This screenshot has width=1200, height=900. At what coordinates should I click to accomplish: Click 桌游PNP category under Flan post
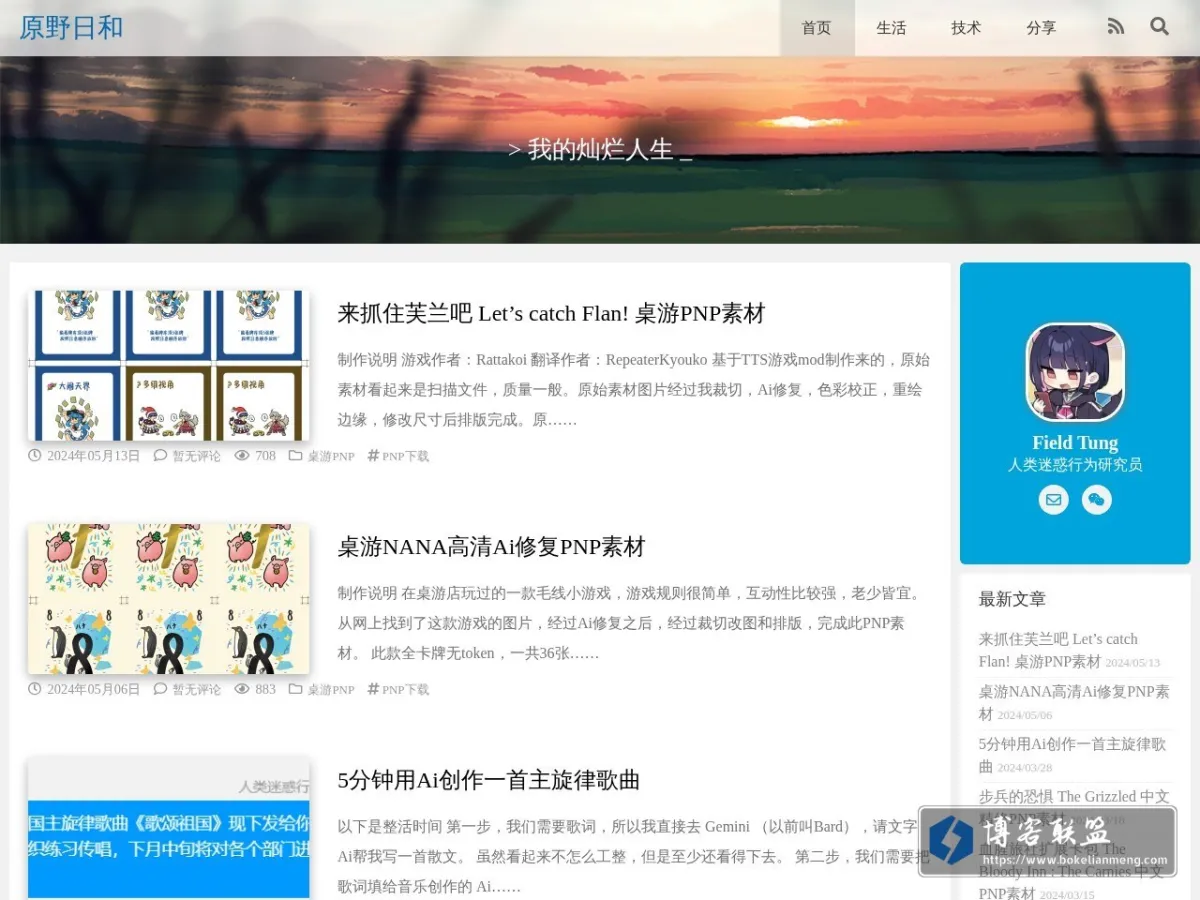click(330, 456)
